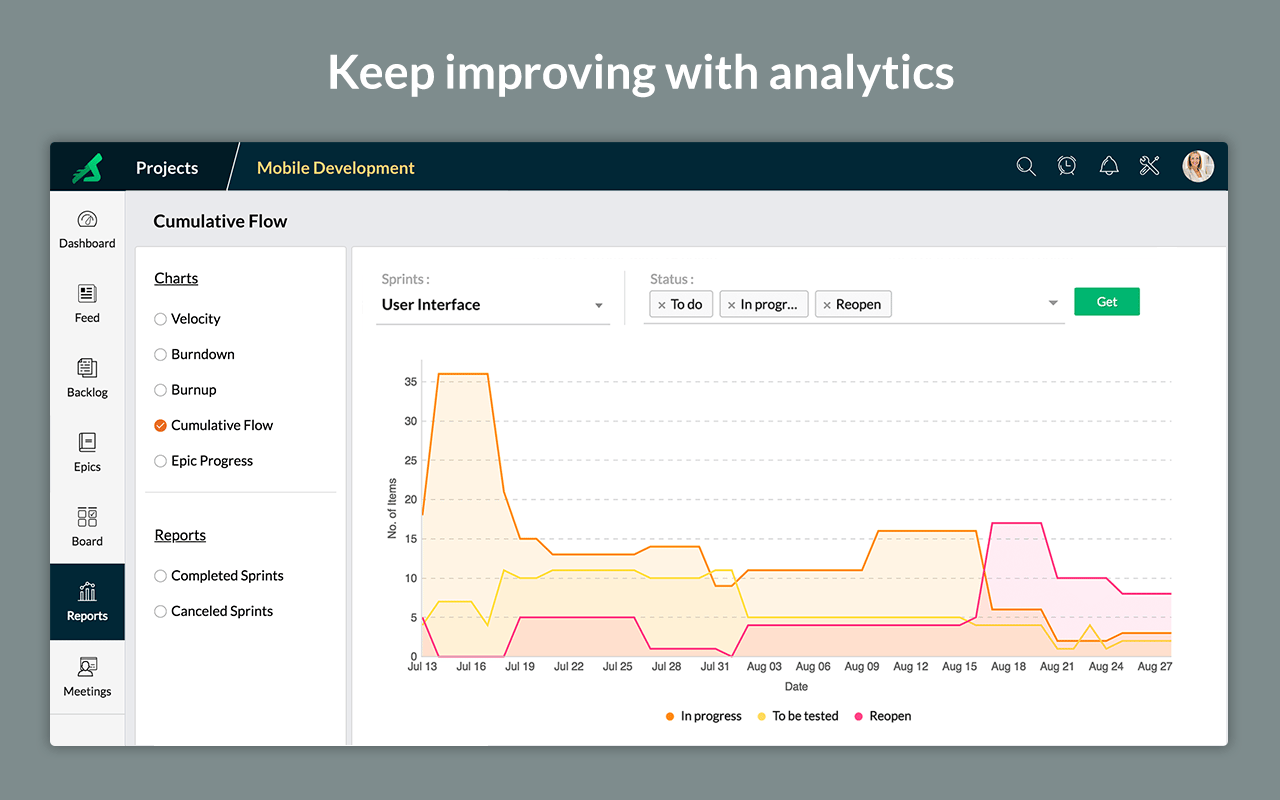Open notifications via the bell icon
Image resolution: width=1280 pixels, height=800 pixels.
click(x=1108, y=166)
